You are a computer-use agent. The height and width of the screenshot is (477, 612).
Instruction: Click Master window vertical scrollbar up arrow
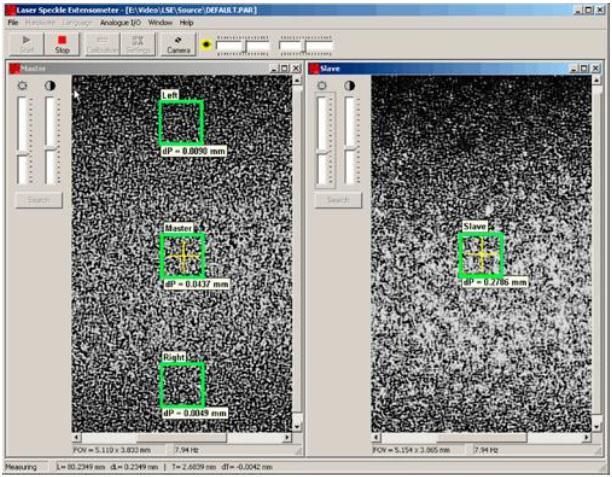(x=297, y=80)
